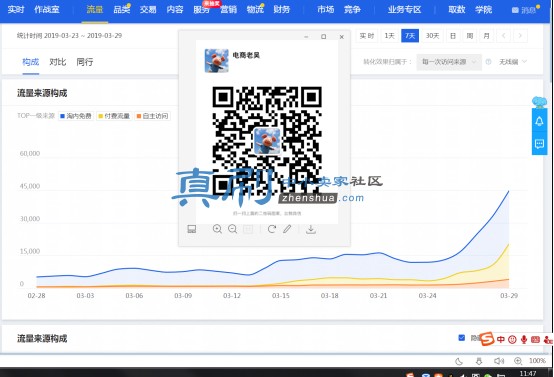This screenshot has height=377, width=554.
Task: Select the 日 granularity button
Action: pyautogui.click(x=453, y=36)
